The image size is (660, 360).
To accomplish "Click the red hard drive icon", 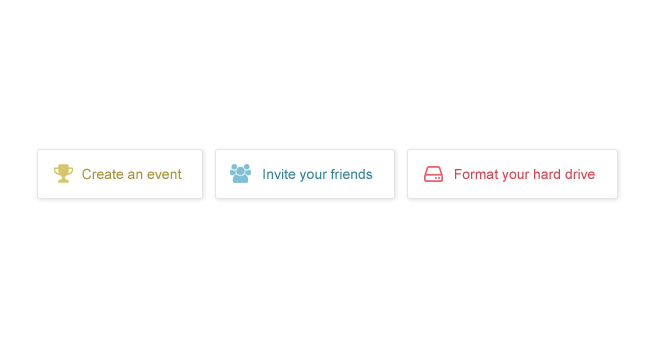I will click(x=433, y=174).
